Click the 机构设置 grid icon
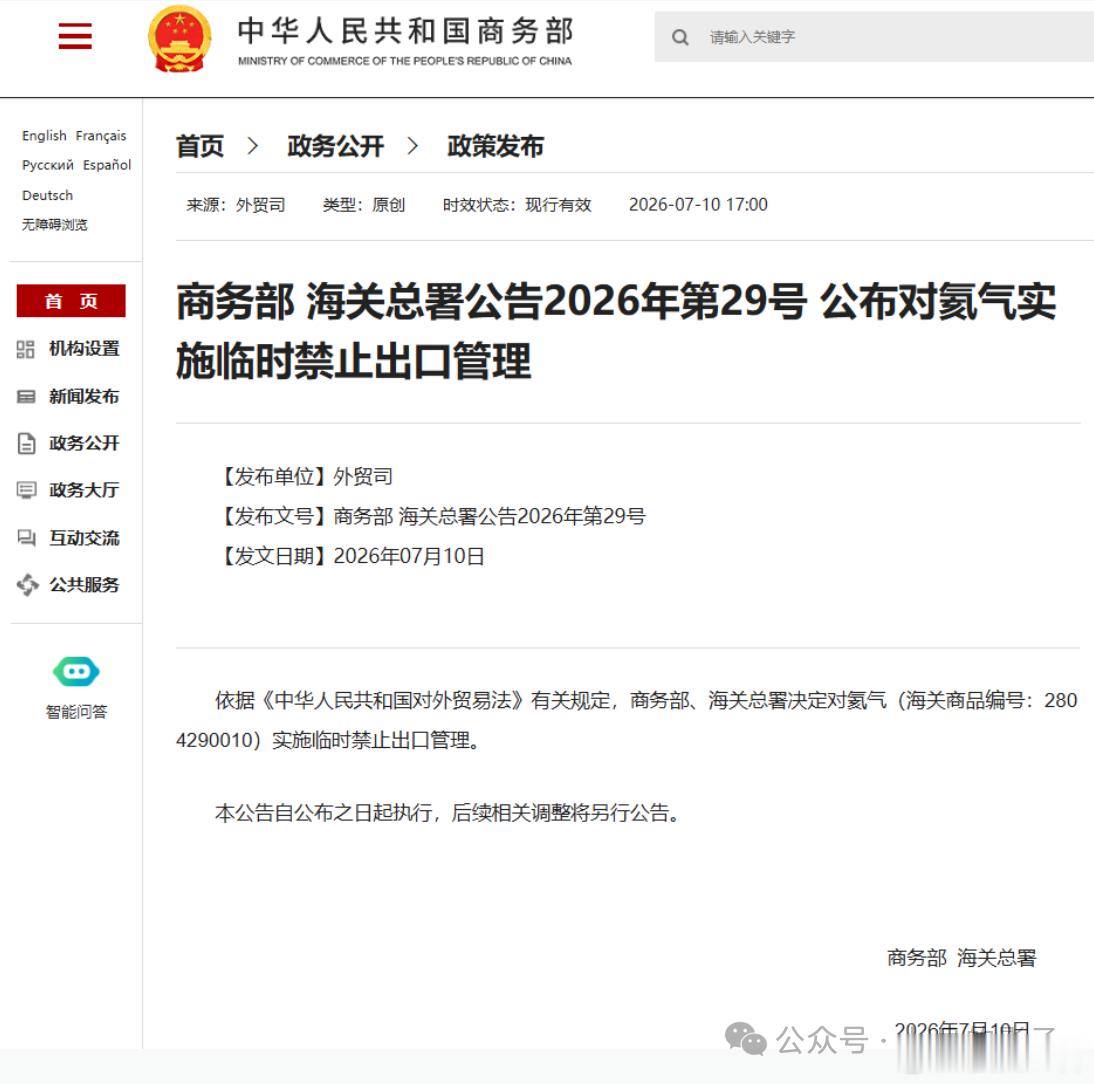Viewport: 1094px width, 1084px height. pos(26,349)
